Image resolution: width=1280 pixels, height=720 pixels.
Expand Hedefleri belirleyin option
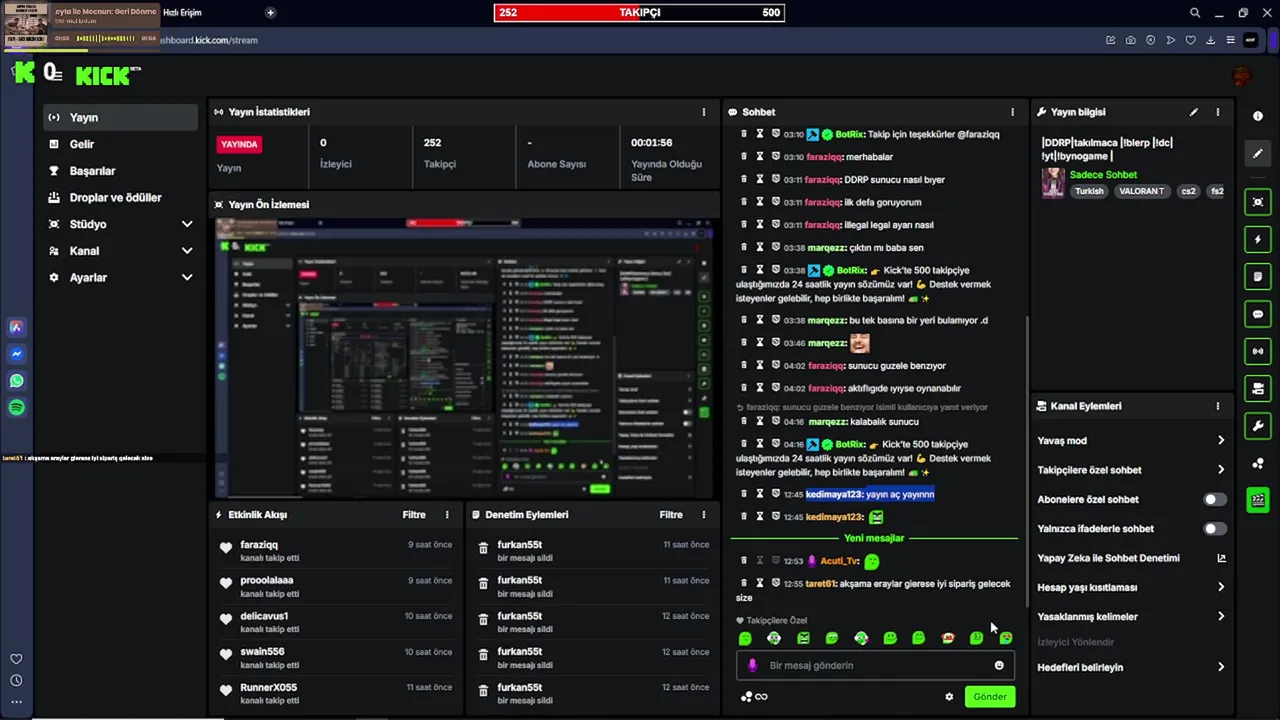tap(1131, 667)
